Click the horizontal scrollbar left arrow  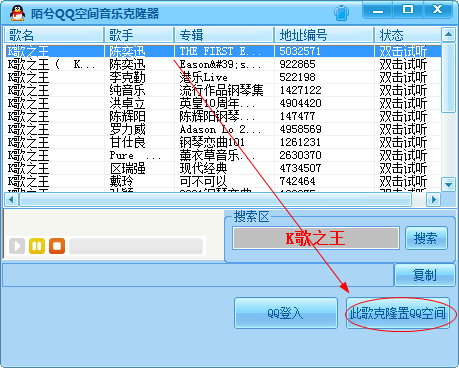point(11,200)
